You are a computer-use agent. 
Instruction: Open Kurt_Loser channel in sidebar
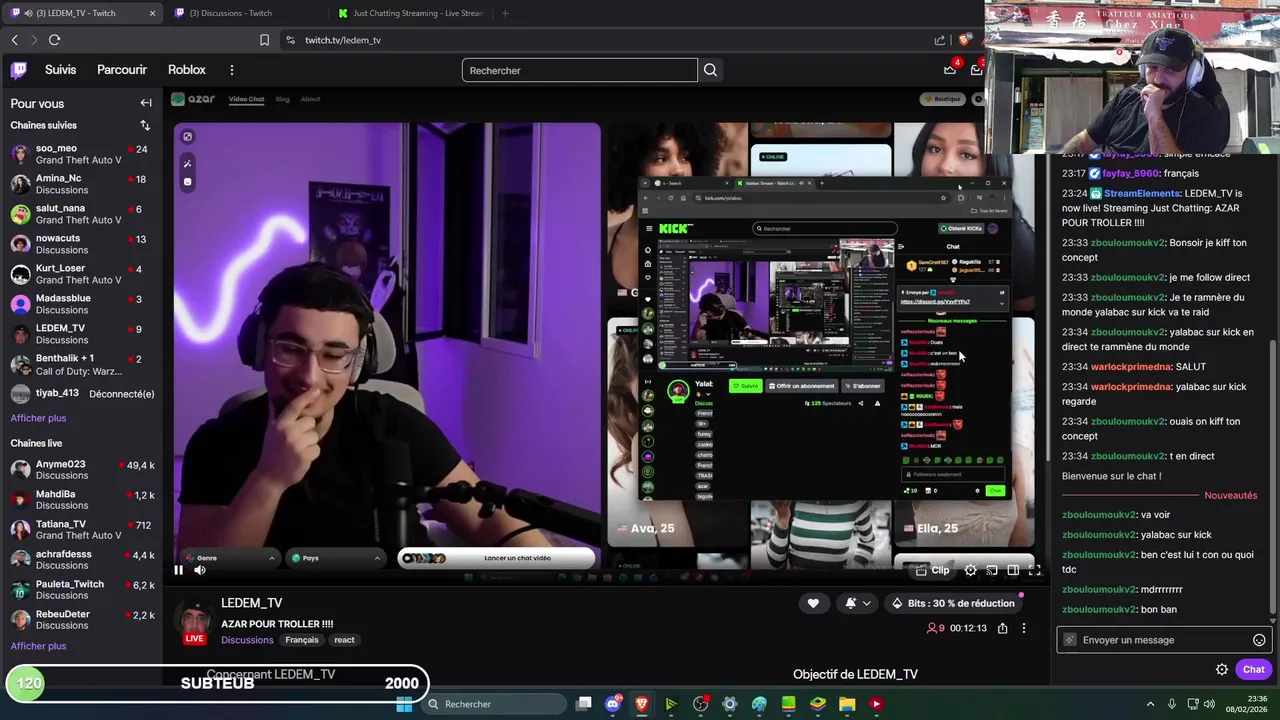coord(80,274)
